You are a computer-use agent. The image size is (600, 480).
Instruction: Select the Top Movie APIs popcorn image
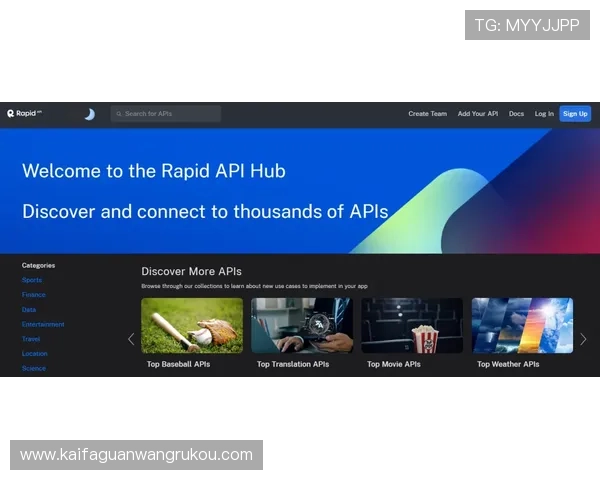(x=412, y=325)
